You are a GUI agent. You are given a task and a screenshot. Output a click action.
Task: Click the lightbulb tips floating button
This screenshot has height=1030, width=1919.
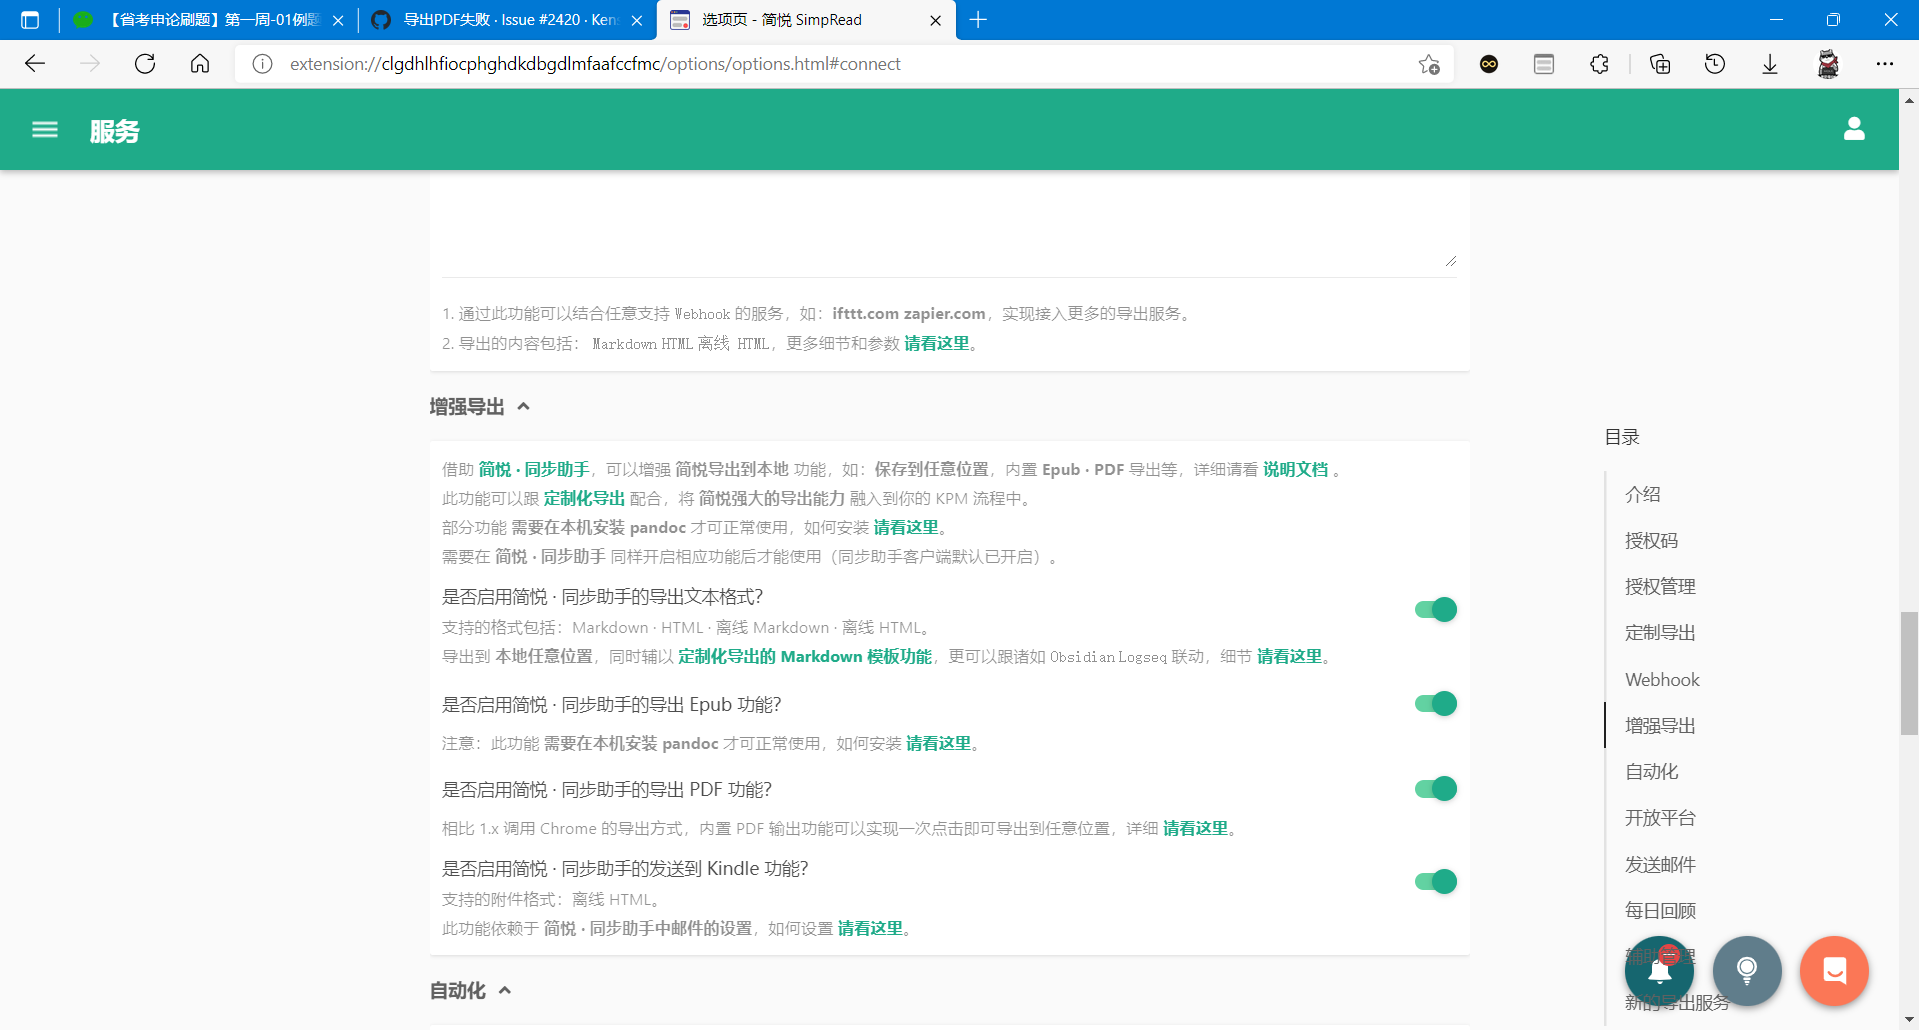pyautogui.click(x=1746, y=970)
